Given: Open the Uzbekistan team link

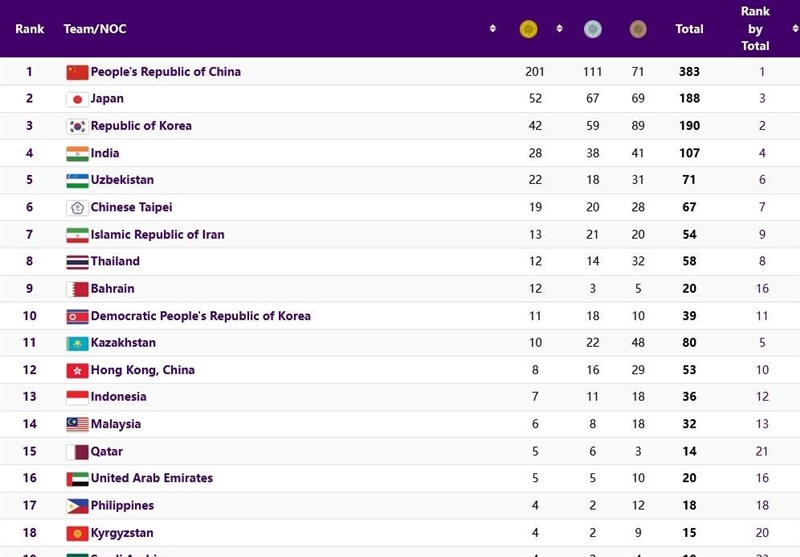Looking at the screenshot, I should click(122, 180).
